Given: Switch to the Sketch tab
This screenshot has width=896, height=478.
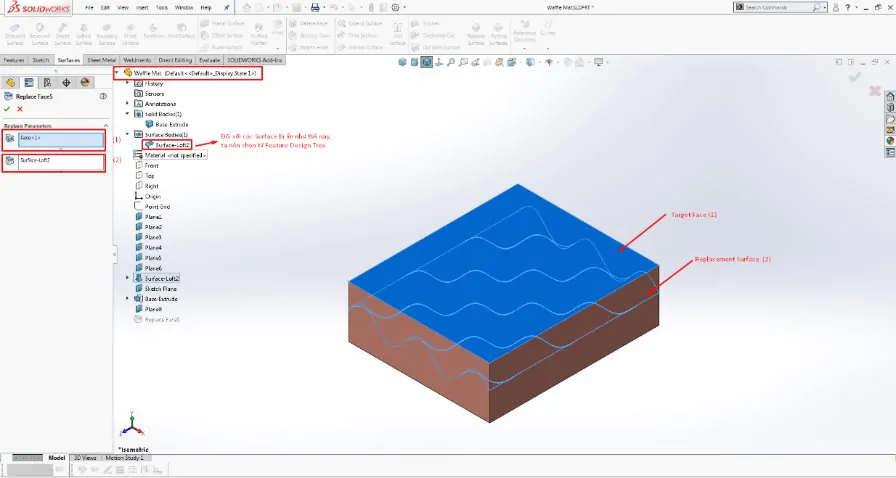Looking at the screenshot, I should [41, 60].
